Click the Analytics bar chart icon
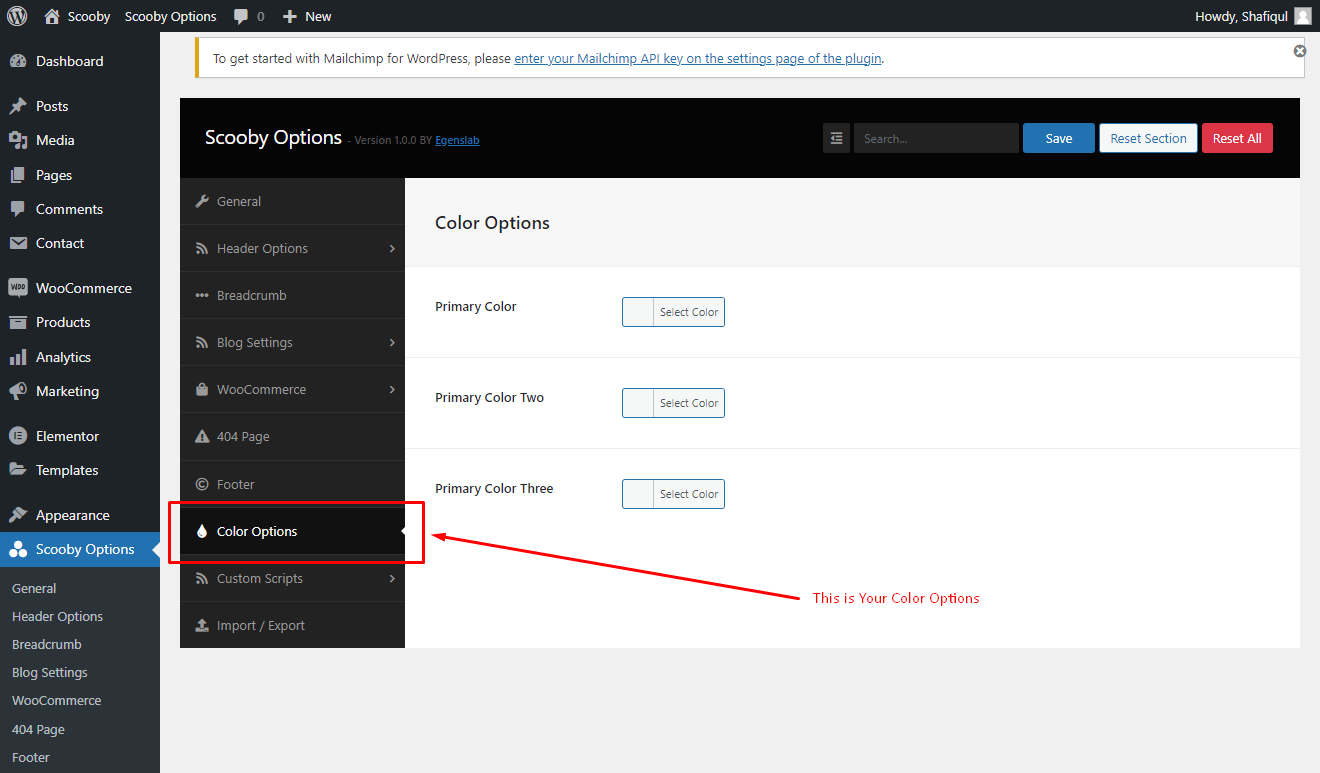 (x=18, y=357)
